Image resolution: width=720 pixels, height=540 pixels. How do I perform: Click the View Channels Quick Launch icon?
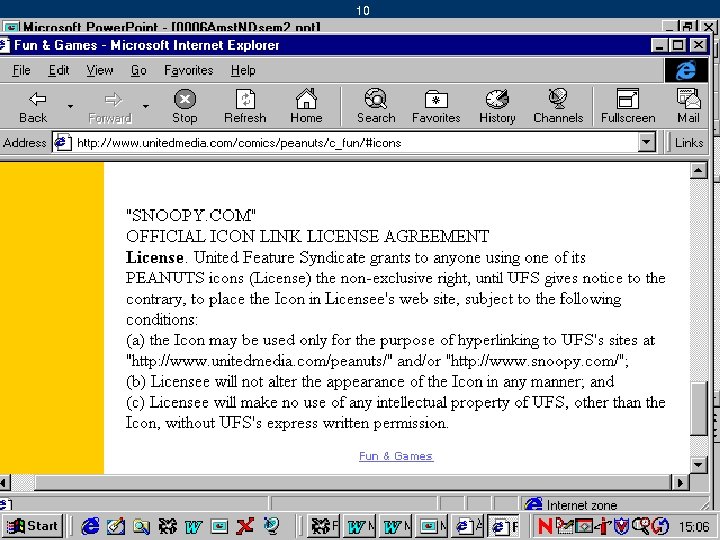click(x=271, y=526)
